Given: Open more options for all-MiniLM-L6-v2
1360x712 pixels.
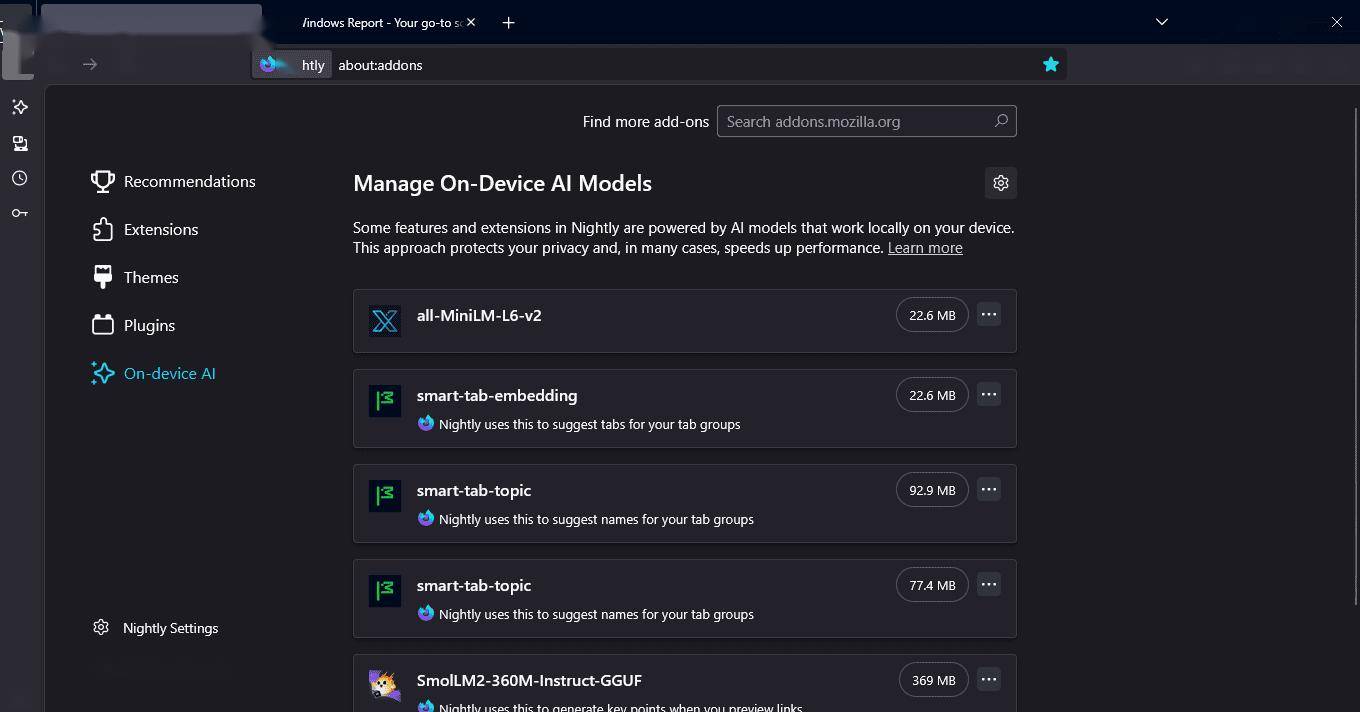Looking at the screenshot, I should click(989, 314).
